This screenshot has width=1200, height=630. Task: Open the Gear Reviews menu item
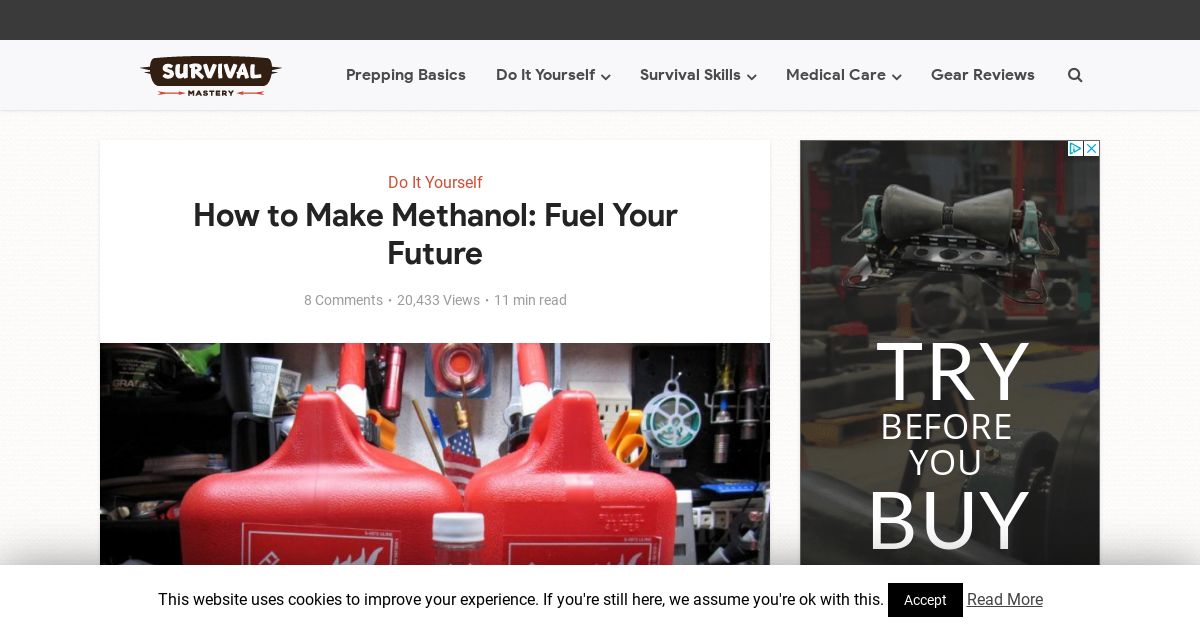click(983, 75)
